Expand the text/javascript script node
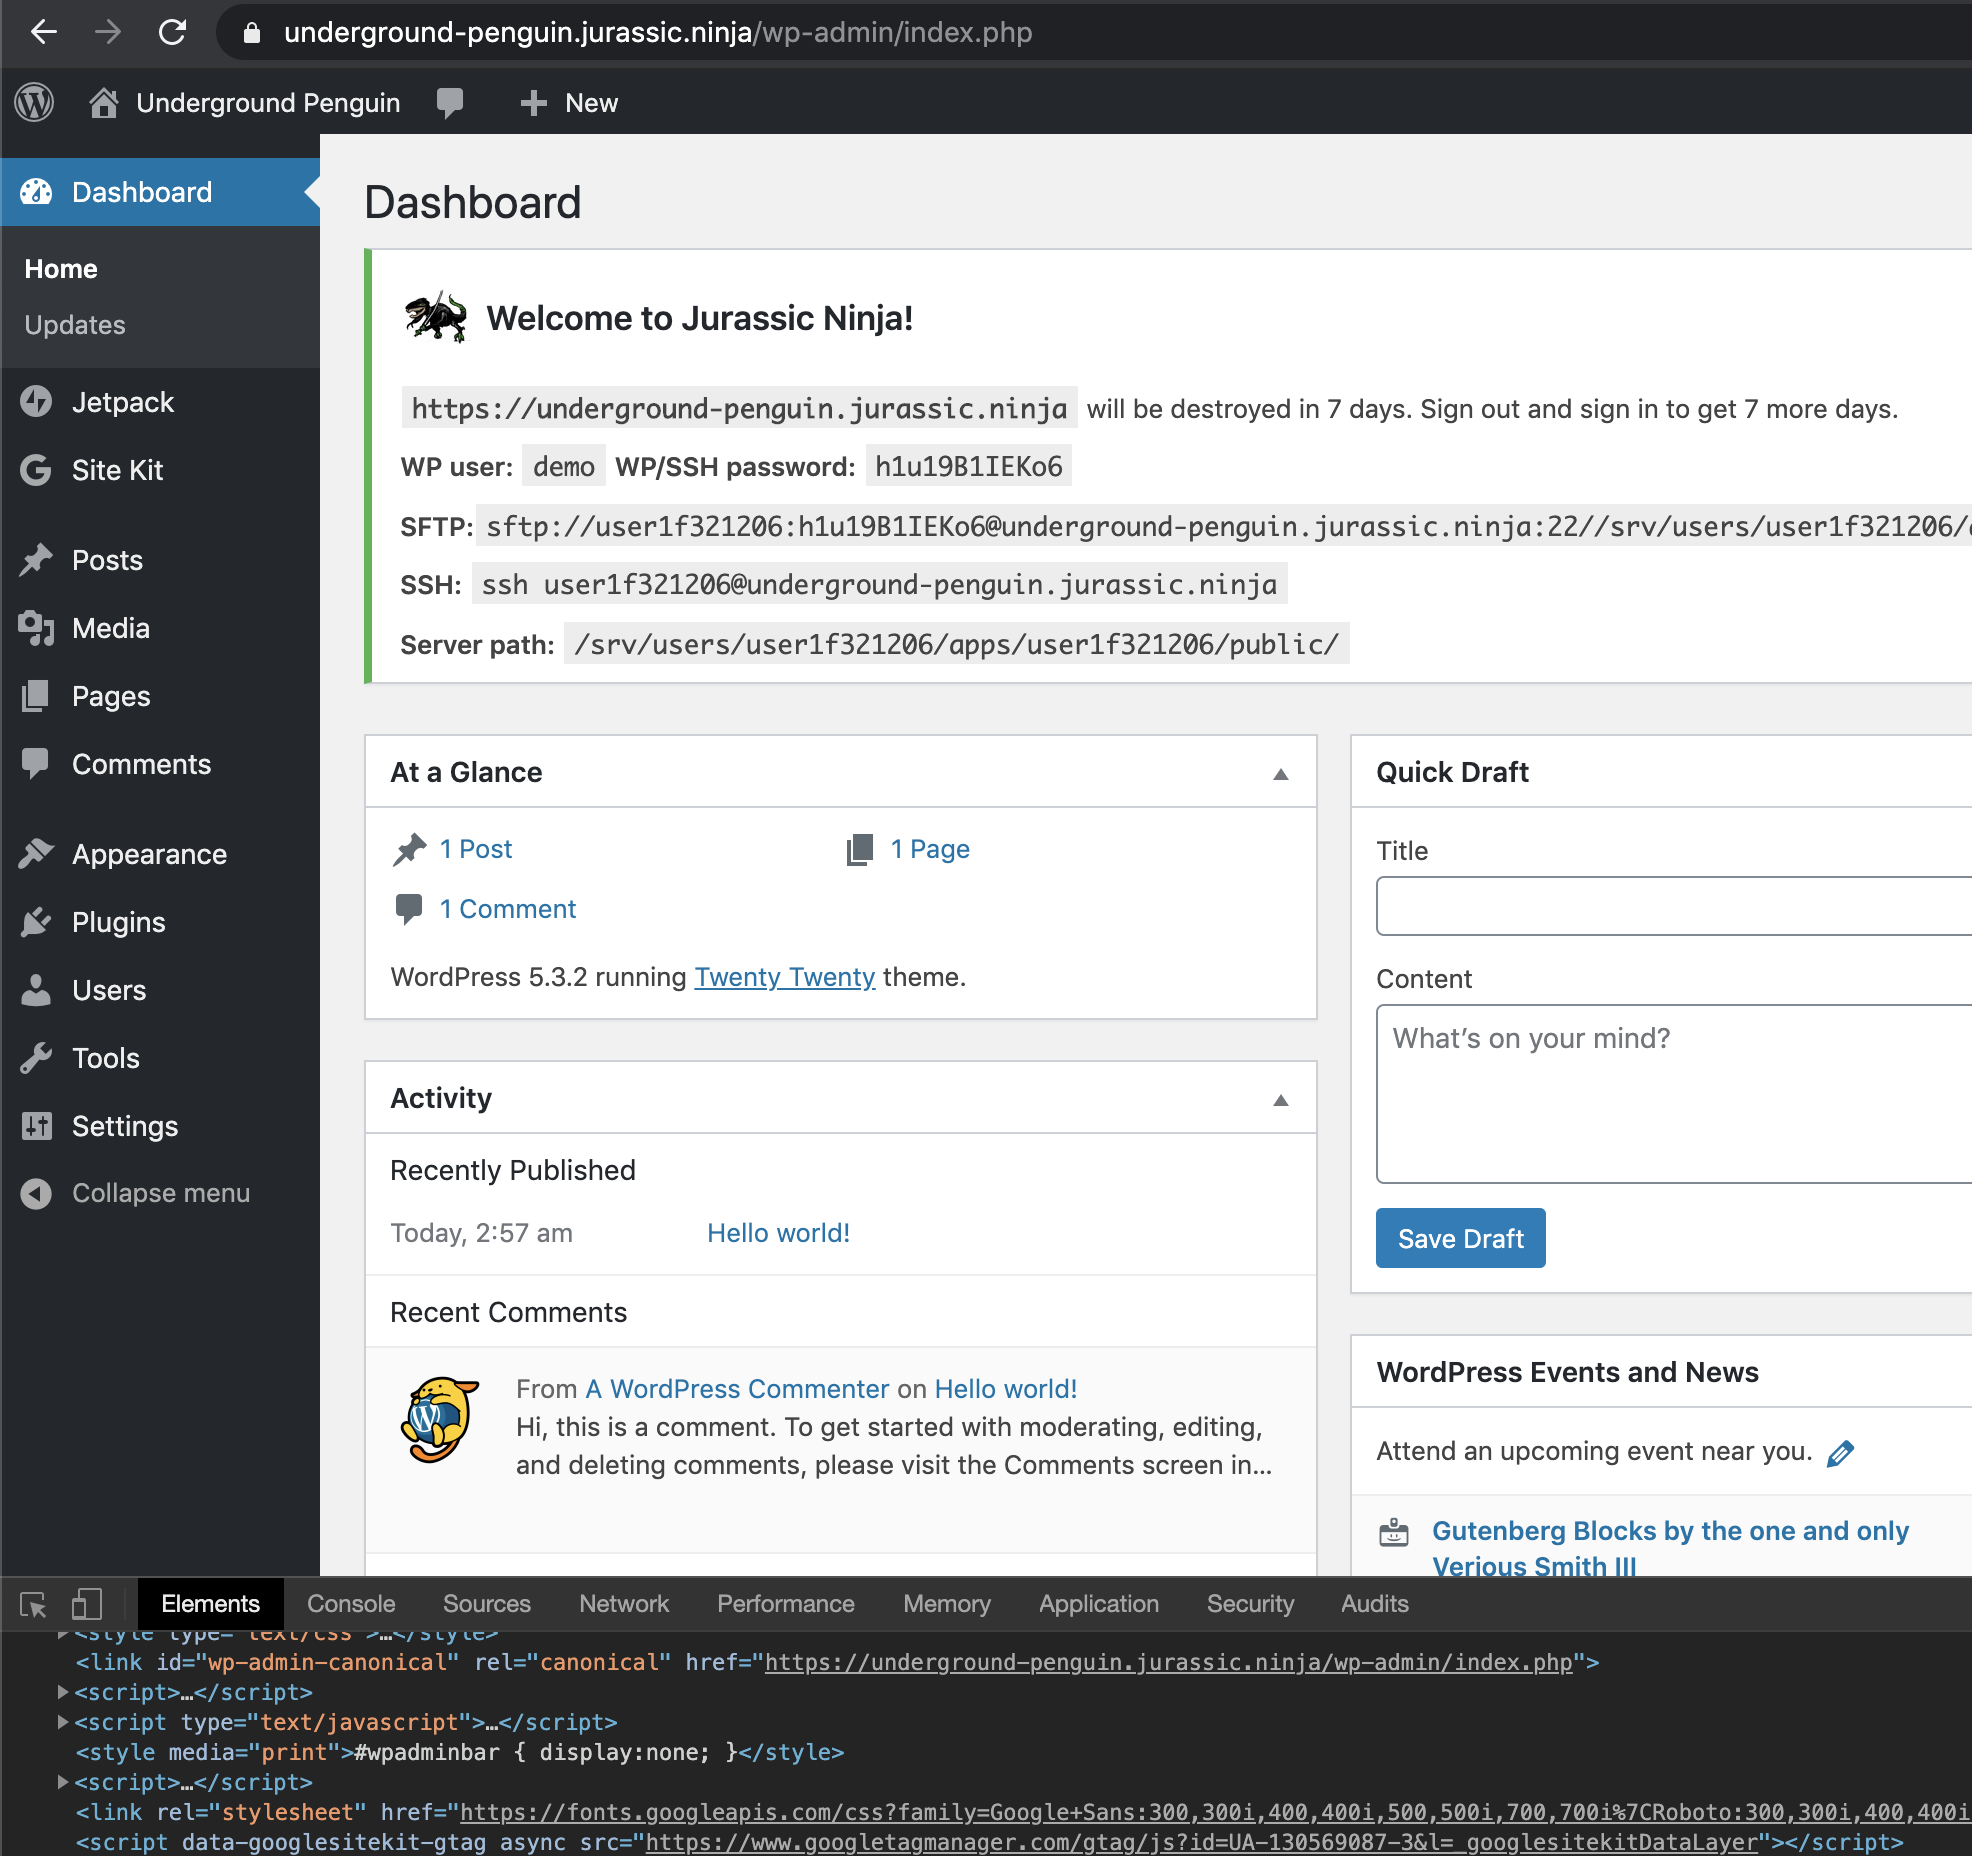Viewport: 1972px width, 1856px height. click(x=62, y=1722)
